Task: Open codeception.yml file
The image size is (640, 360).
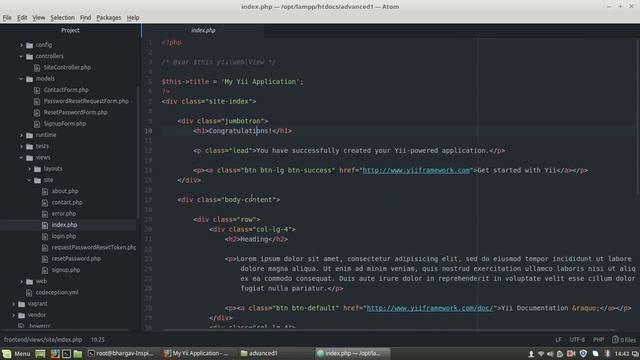Action: (57, 292)
